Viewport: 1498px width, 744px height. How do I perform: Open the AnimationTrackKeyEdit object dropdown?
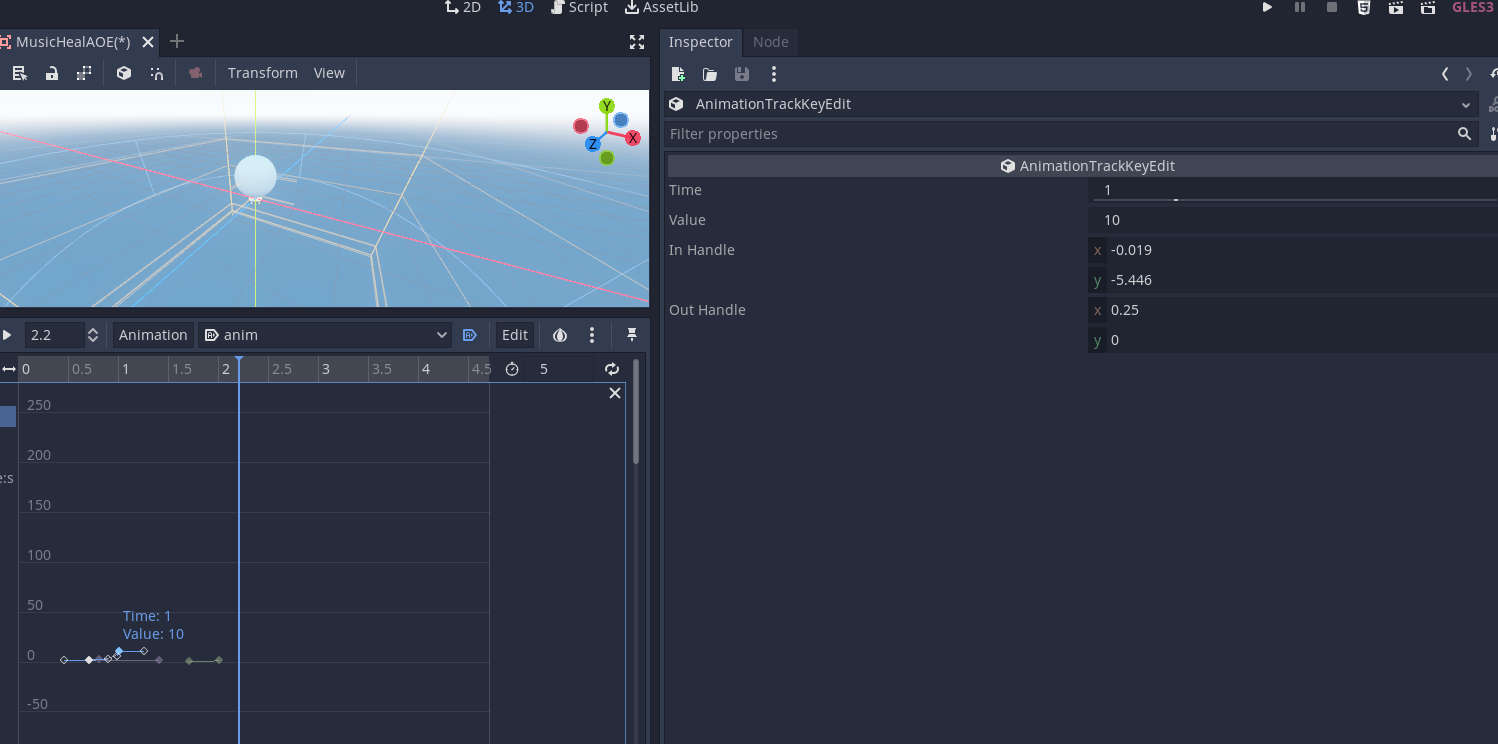coord(1071,104)
